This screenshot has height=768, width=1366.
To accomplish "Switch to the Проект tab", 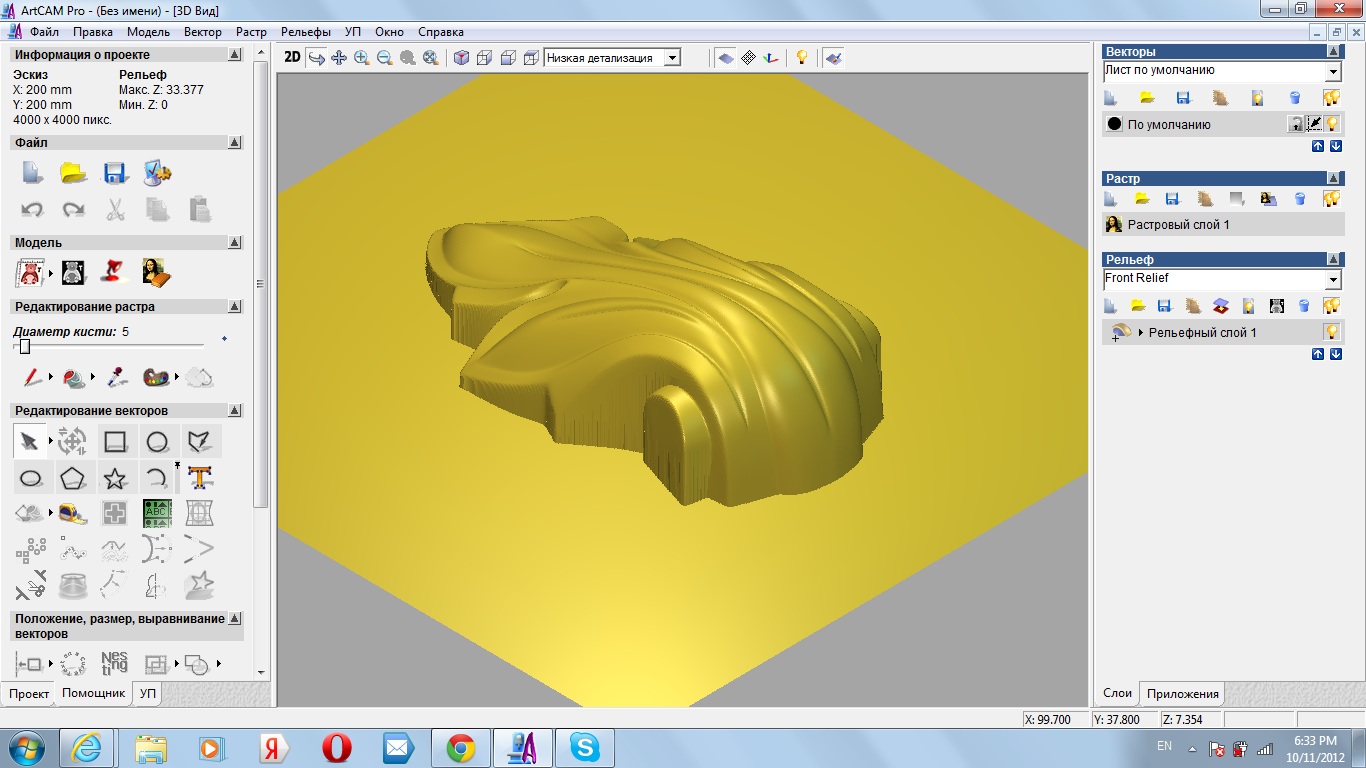I will pyautogui.click(x=29, y=693).
